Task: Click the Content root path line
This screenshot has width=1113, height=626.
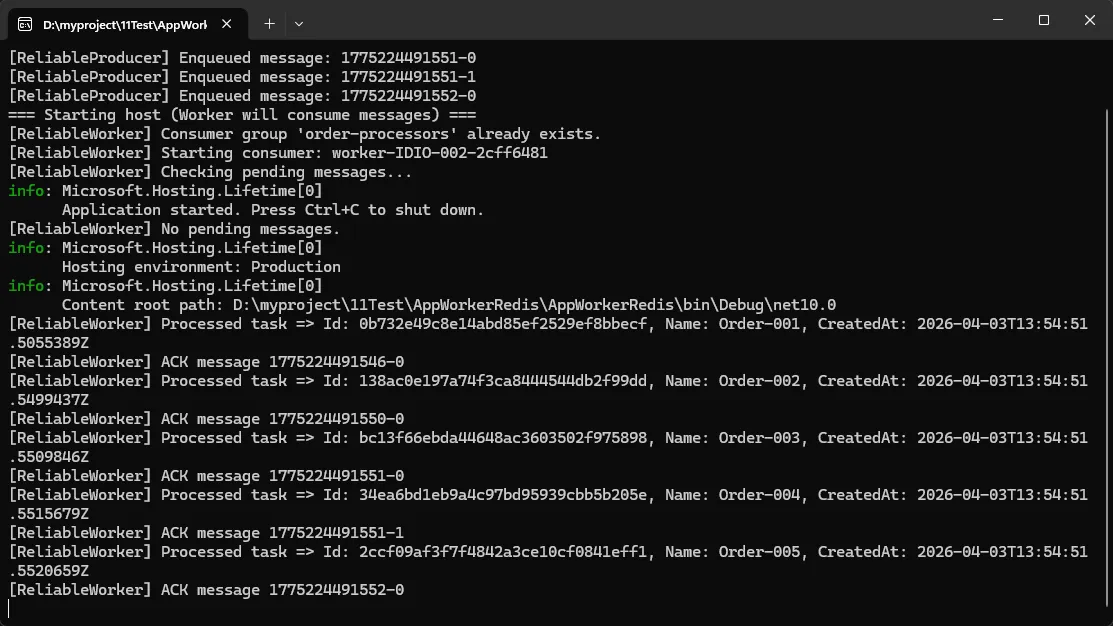Action: [448, 305]
